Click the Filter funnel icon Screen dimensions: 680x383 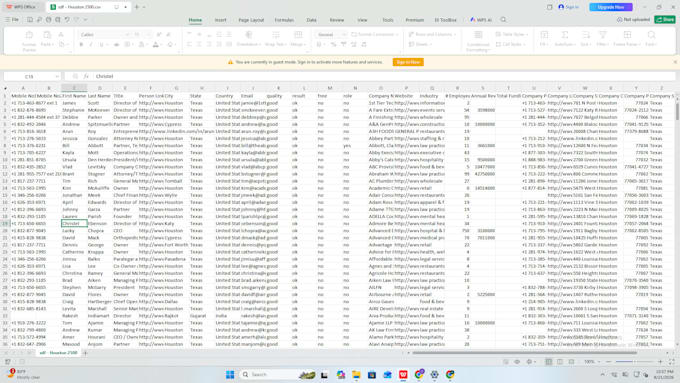coord(602,35)
